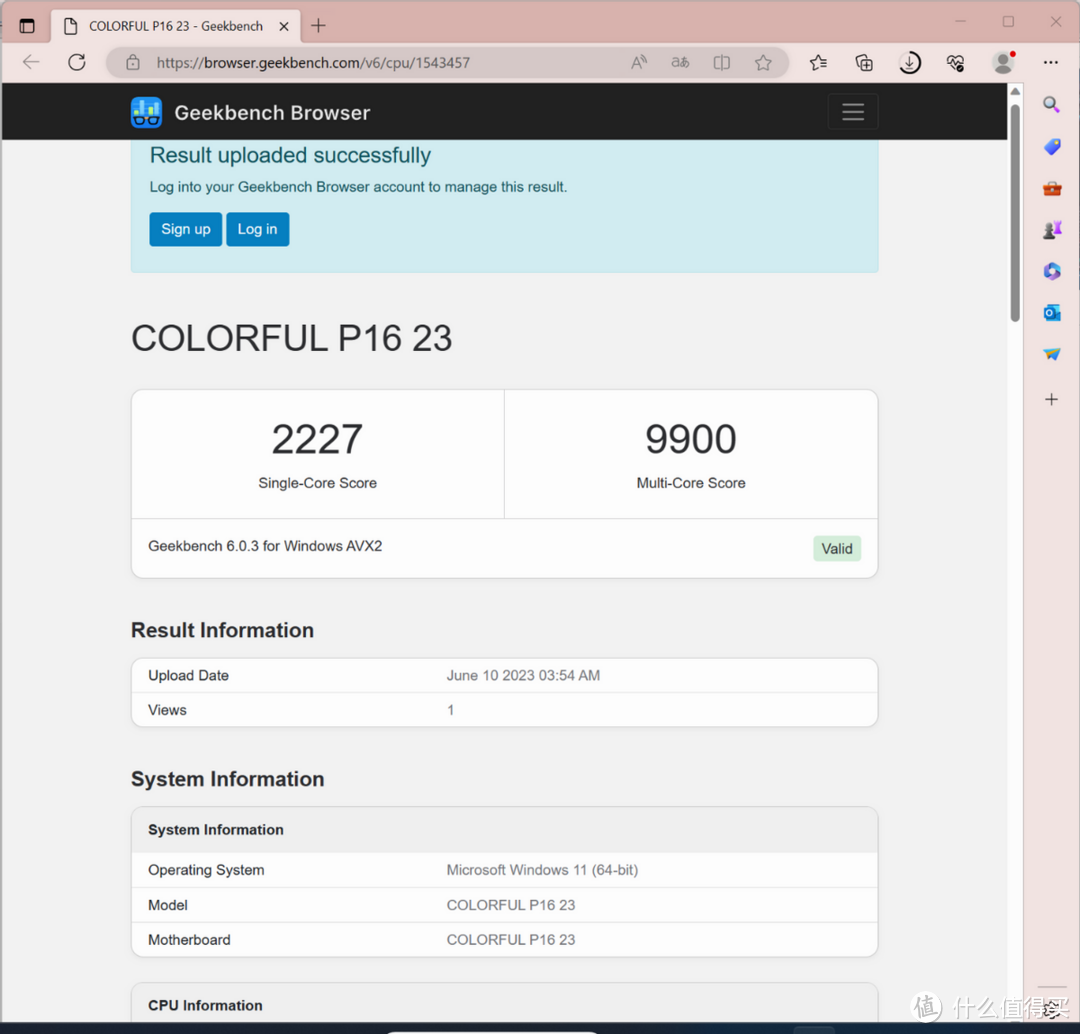Select the COLORFUL P16 23 tab

[176, 26]
